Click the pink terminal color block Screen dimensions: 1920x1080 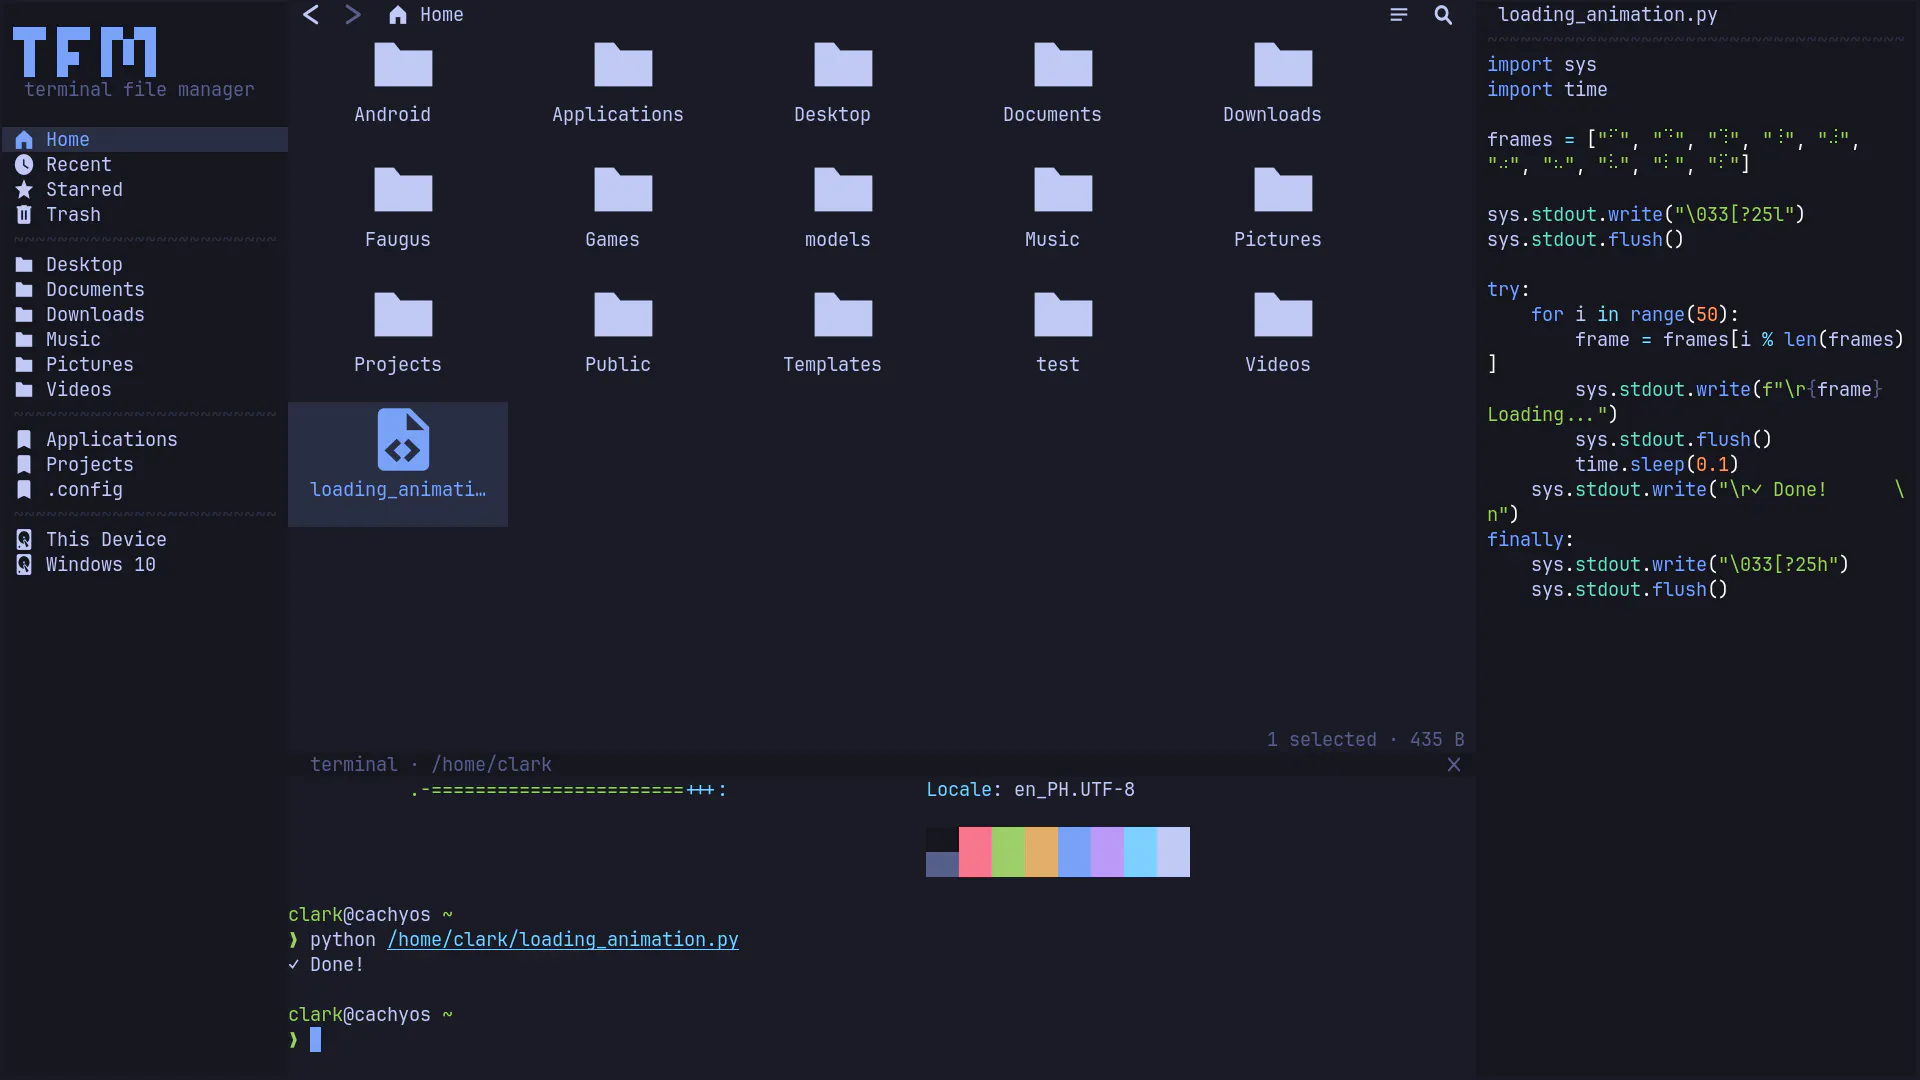tap(975, 852)
